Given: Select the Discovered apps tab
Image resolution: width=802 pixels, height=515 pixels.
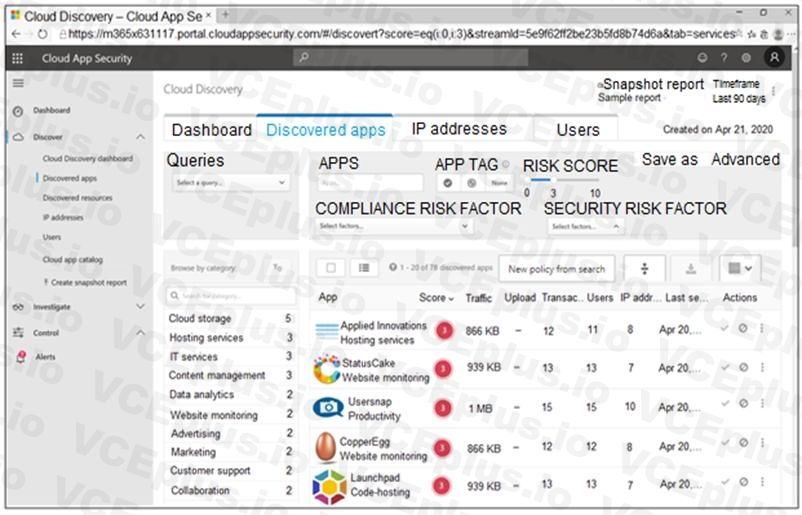Looking at the screenshot, I should click(325, 130).
